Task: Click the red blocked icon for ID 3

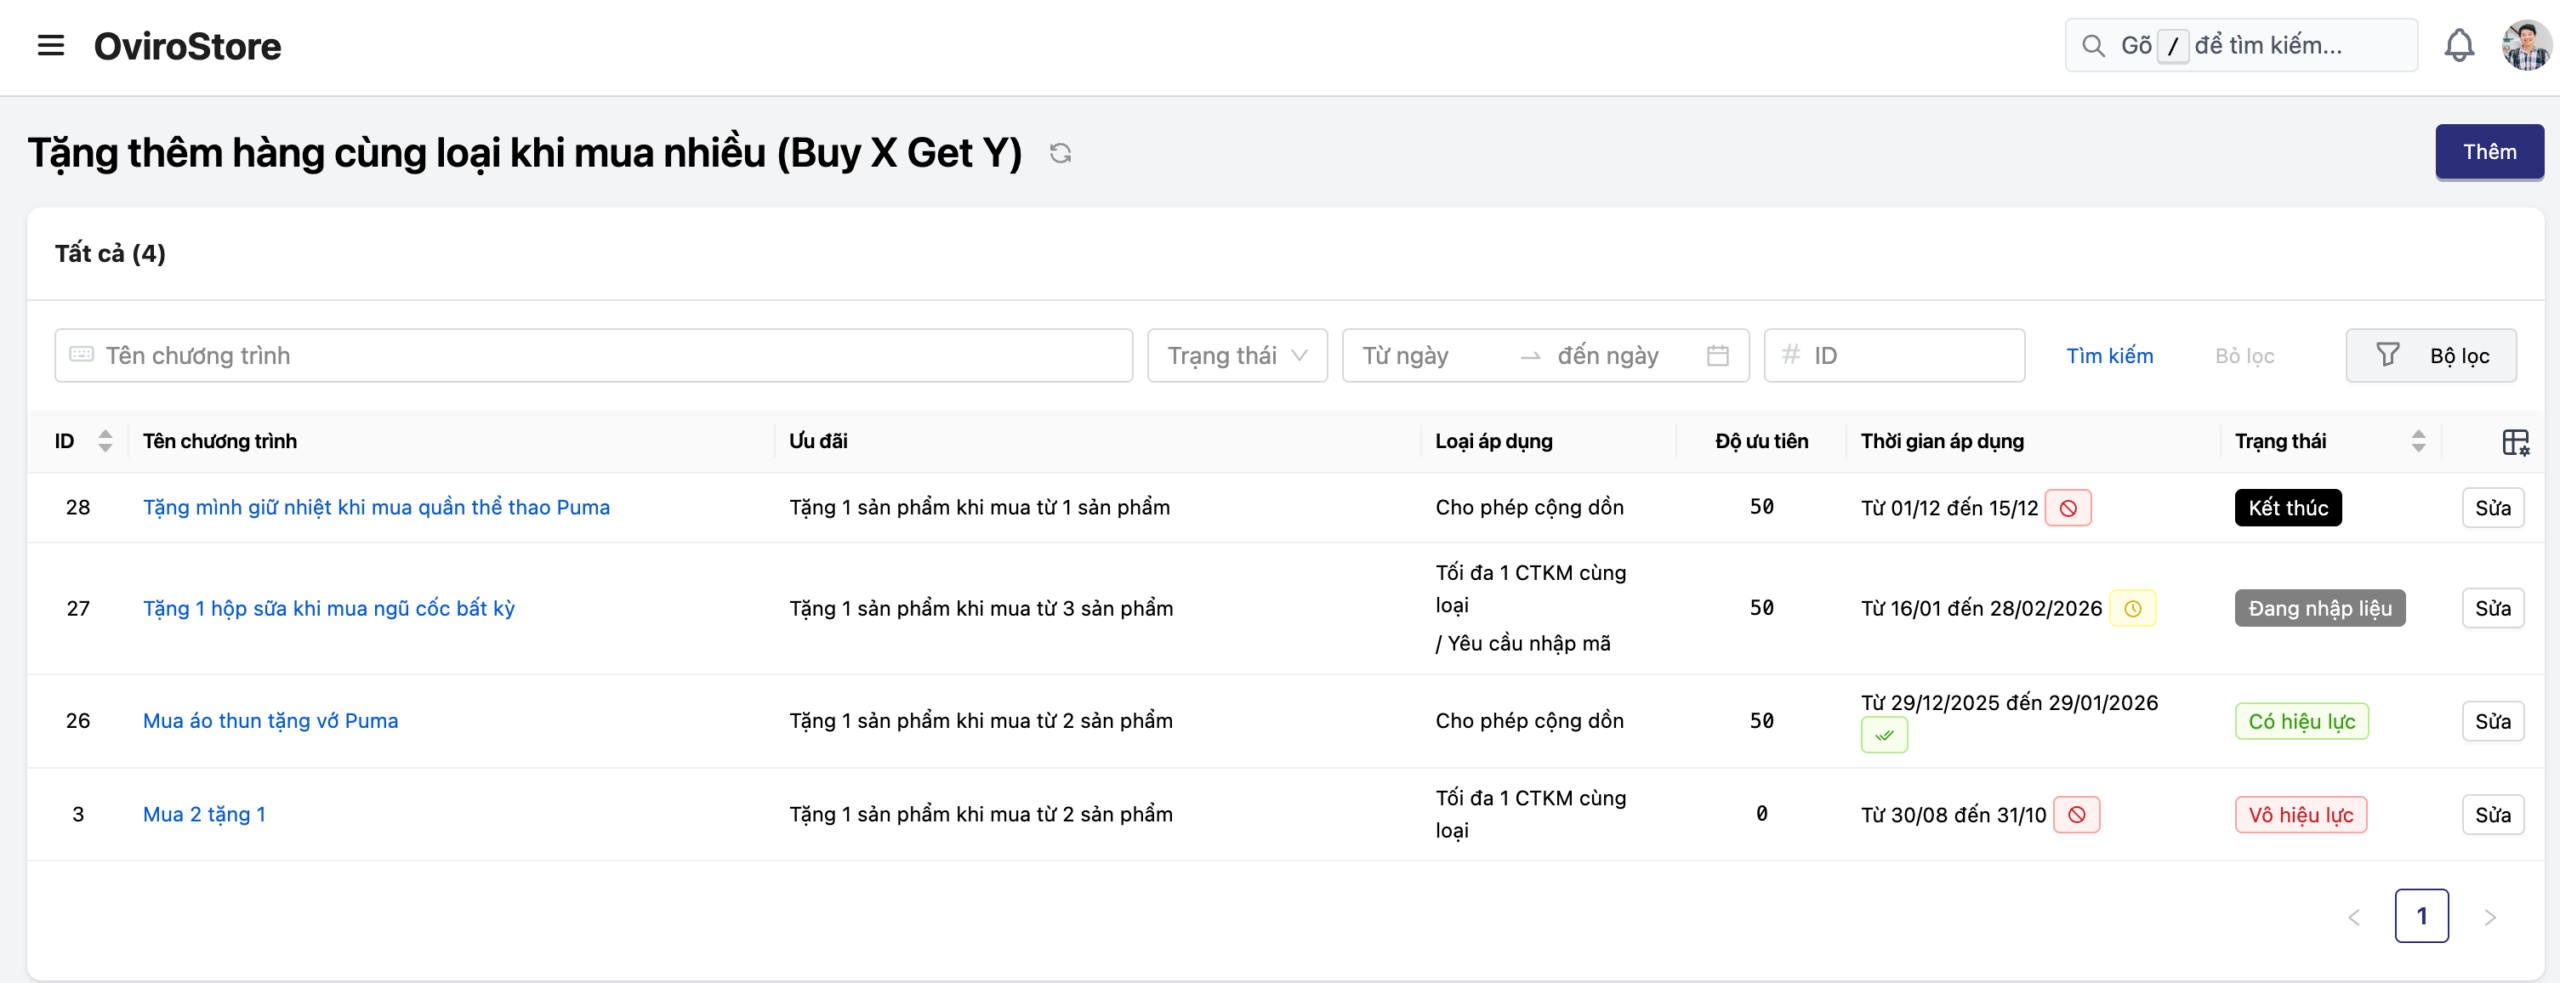Action: (x=2076, y=815)
